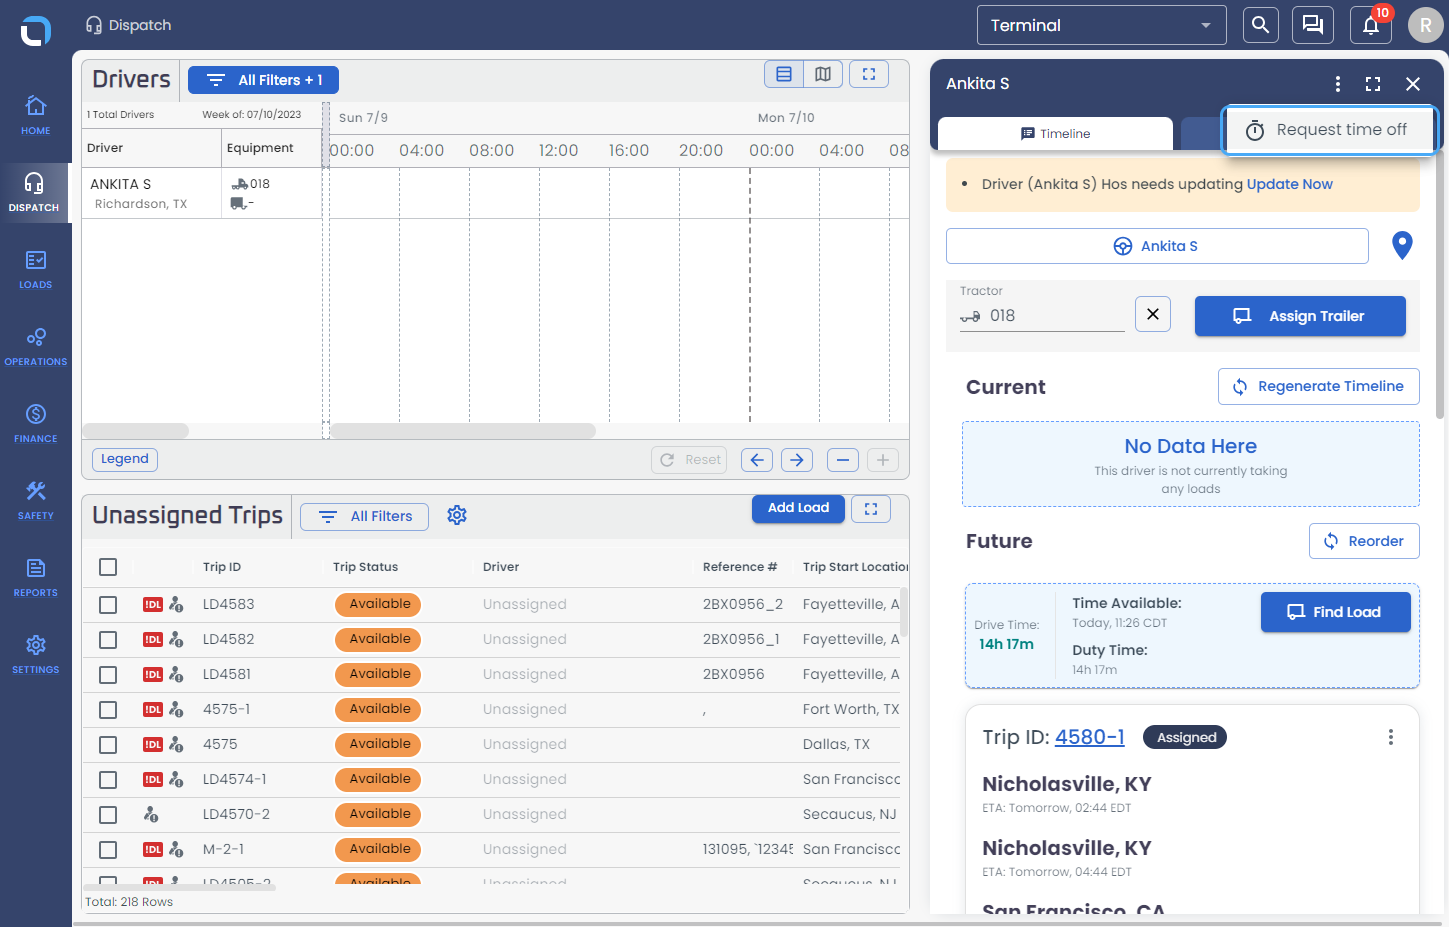Click the Assign Trailer button
Image resolution: width=1449 pixels, height=927 pixels.
point(1300,316)
